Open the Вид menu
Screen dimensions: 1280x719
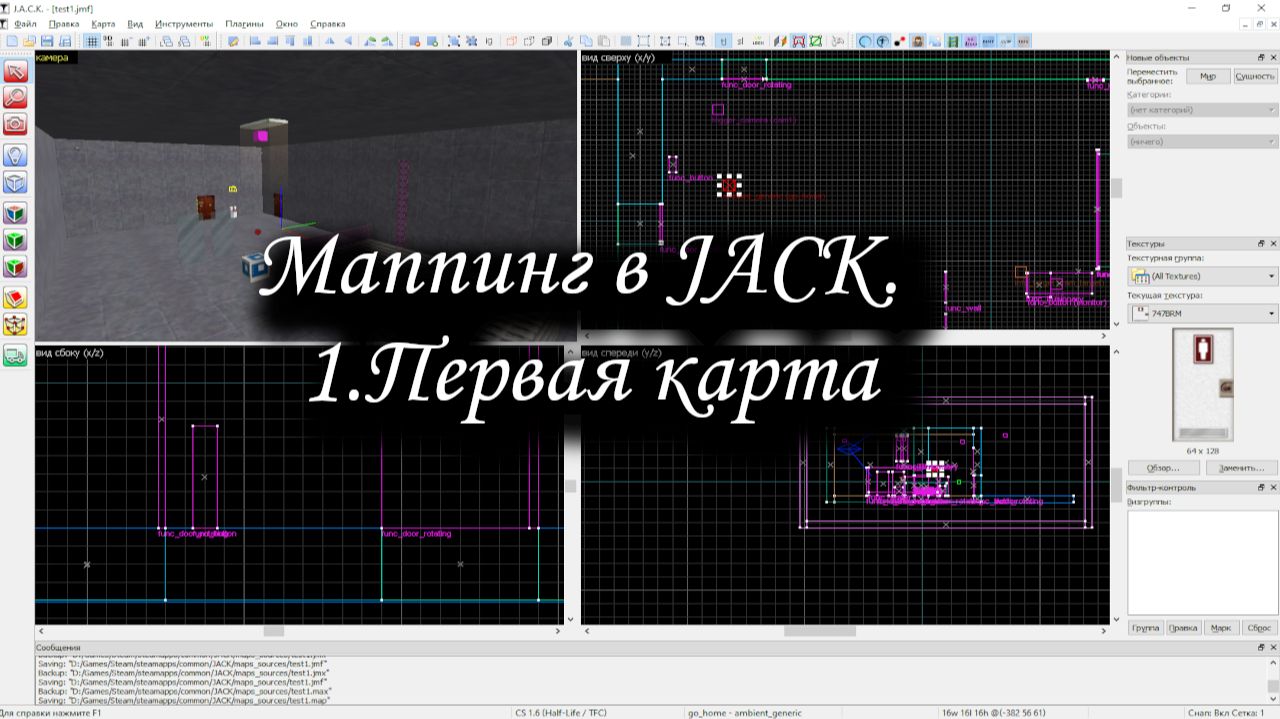click(135, 23)
